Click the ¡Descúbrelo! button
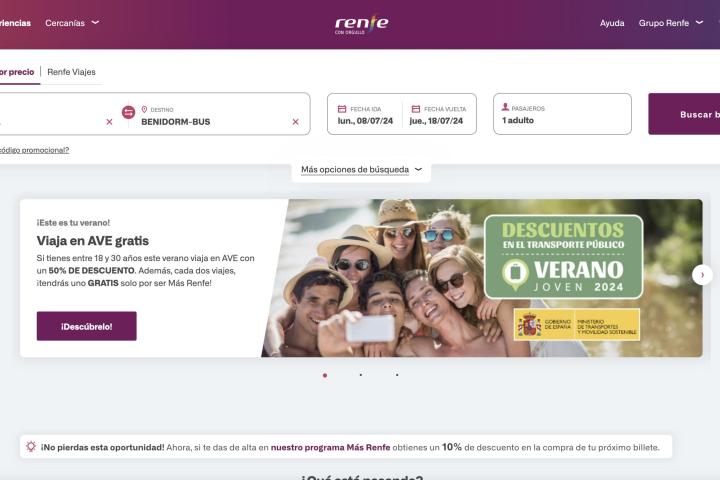This screenshot has width=720, height=480. click(87, 326)
